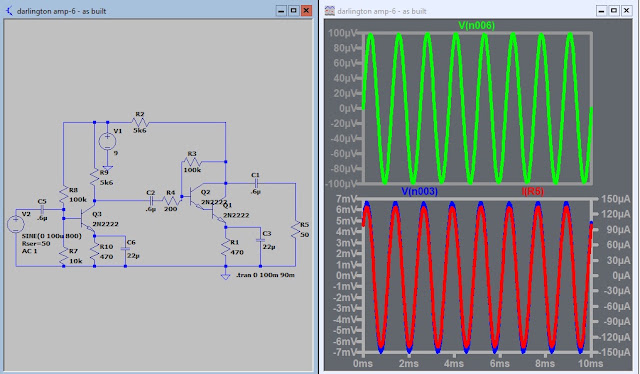Maximize the waveform plot window

pyautogui.click(x=613, y=11)
